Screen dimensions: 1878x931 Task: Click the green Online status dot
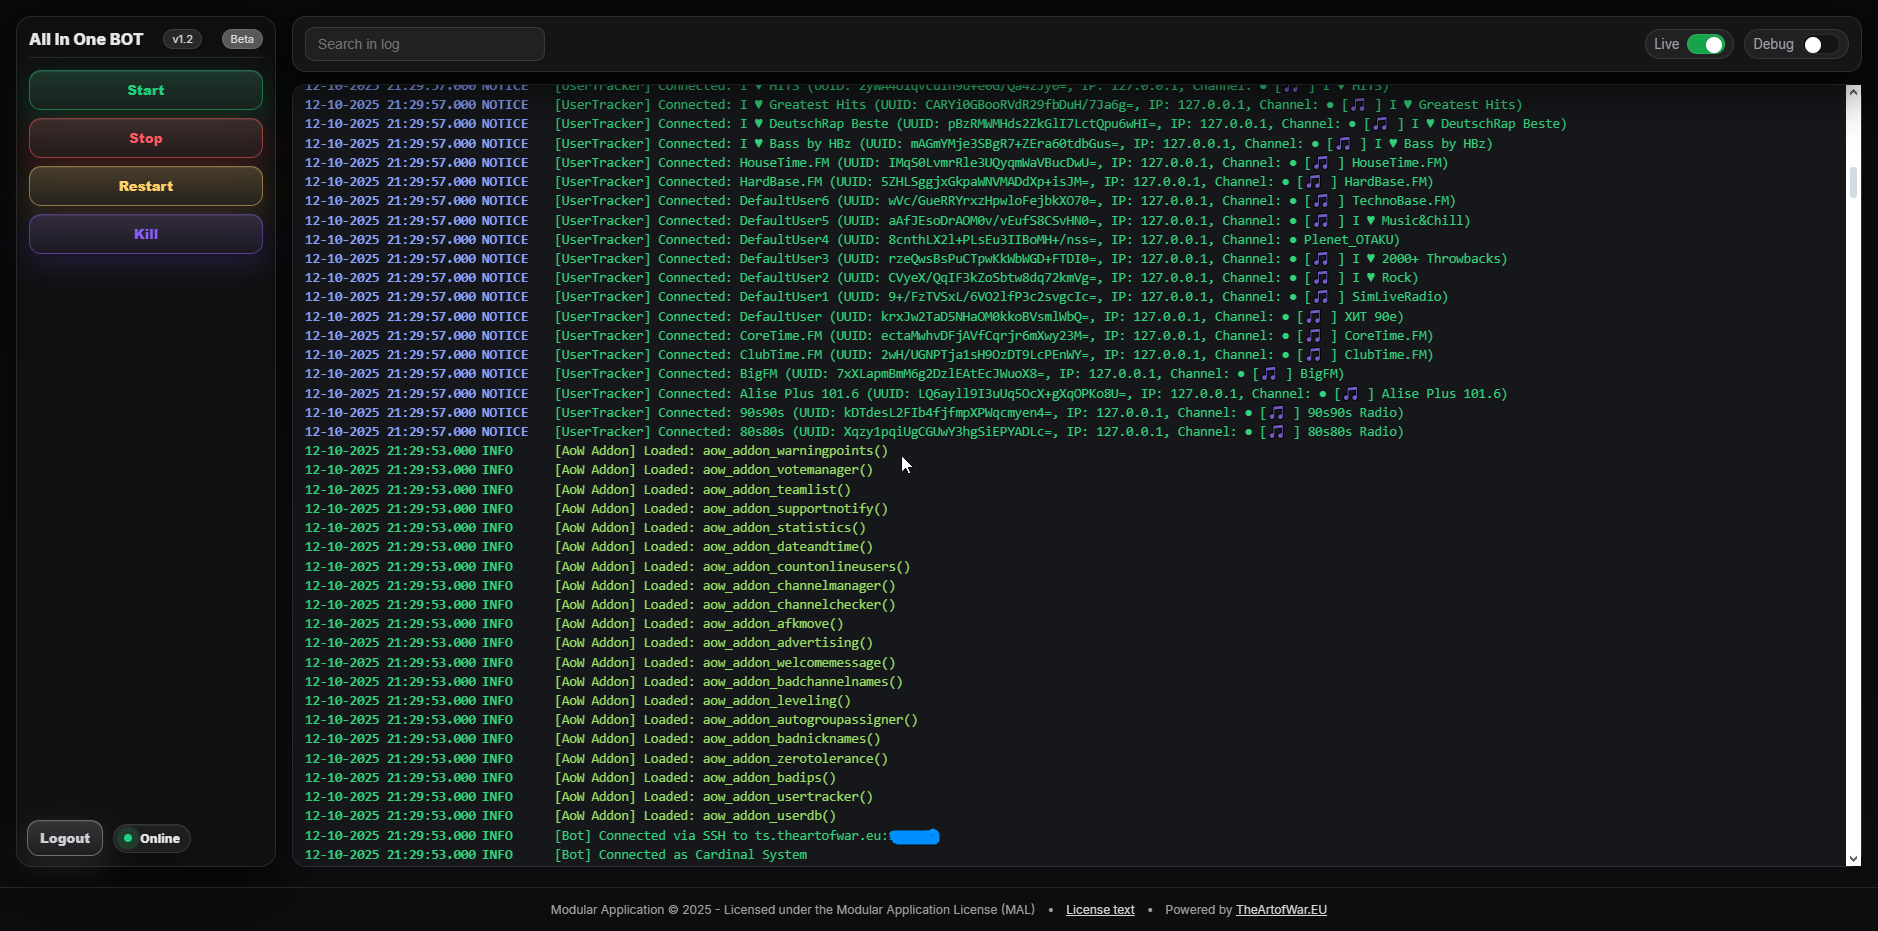click(128, 839)
